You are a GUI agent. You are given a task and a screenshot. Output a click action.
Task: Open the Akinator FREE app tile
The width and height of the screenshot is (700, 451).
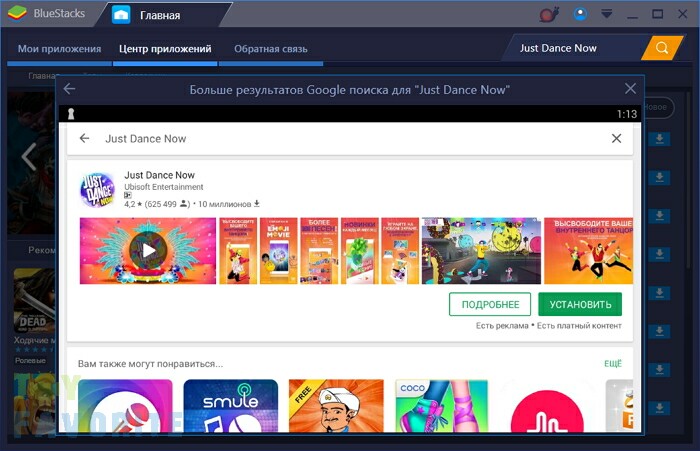336,405
